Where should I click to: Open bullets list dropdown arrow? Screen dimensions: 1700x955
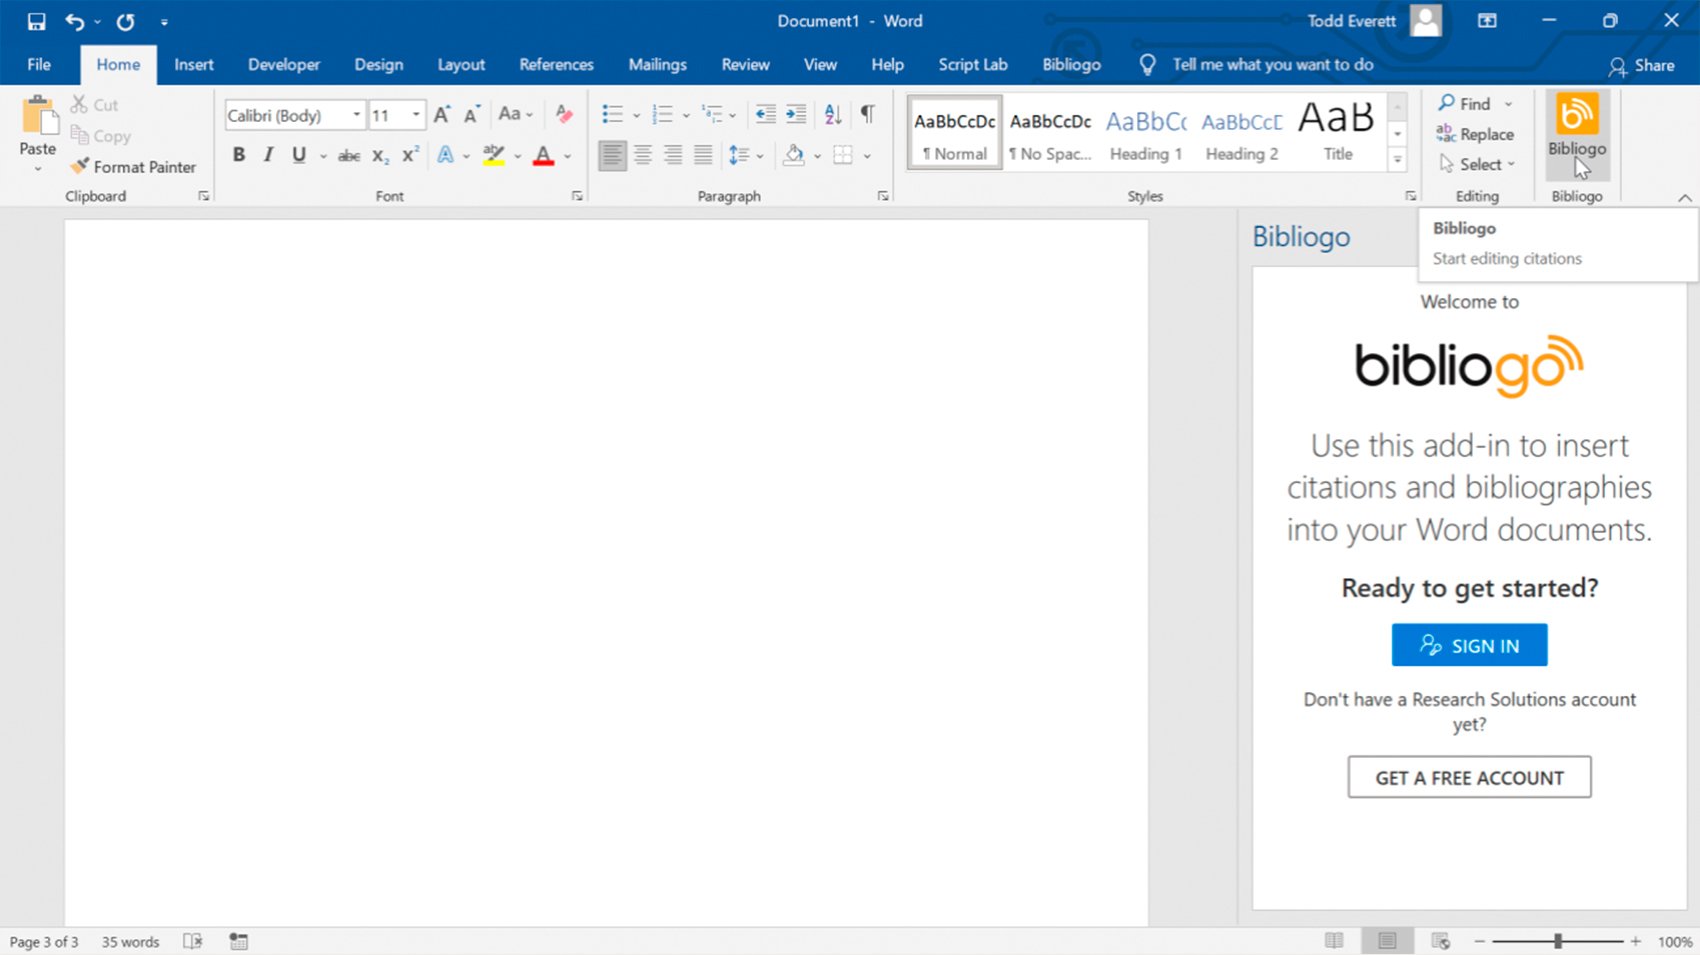coord(636,116)
